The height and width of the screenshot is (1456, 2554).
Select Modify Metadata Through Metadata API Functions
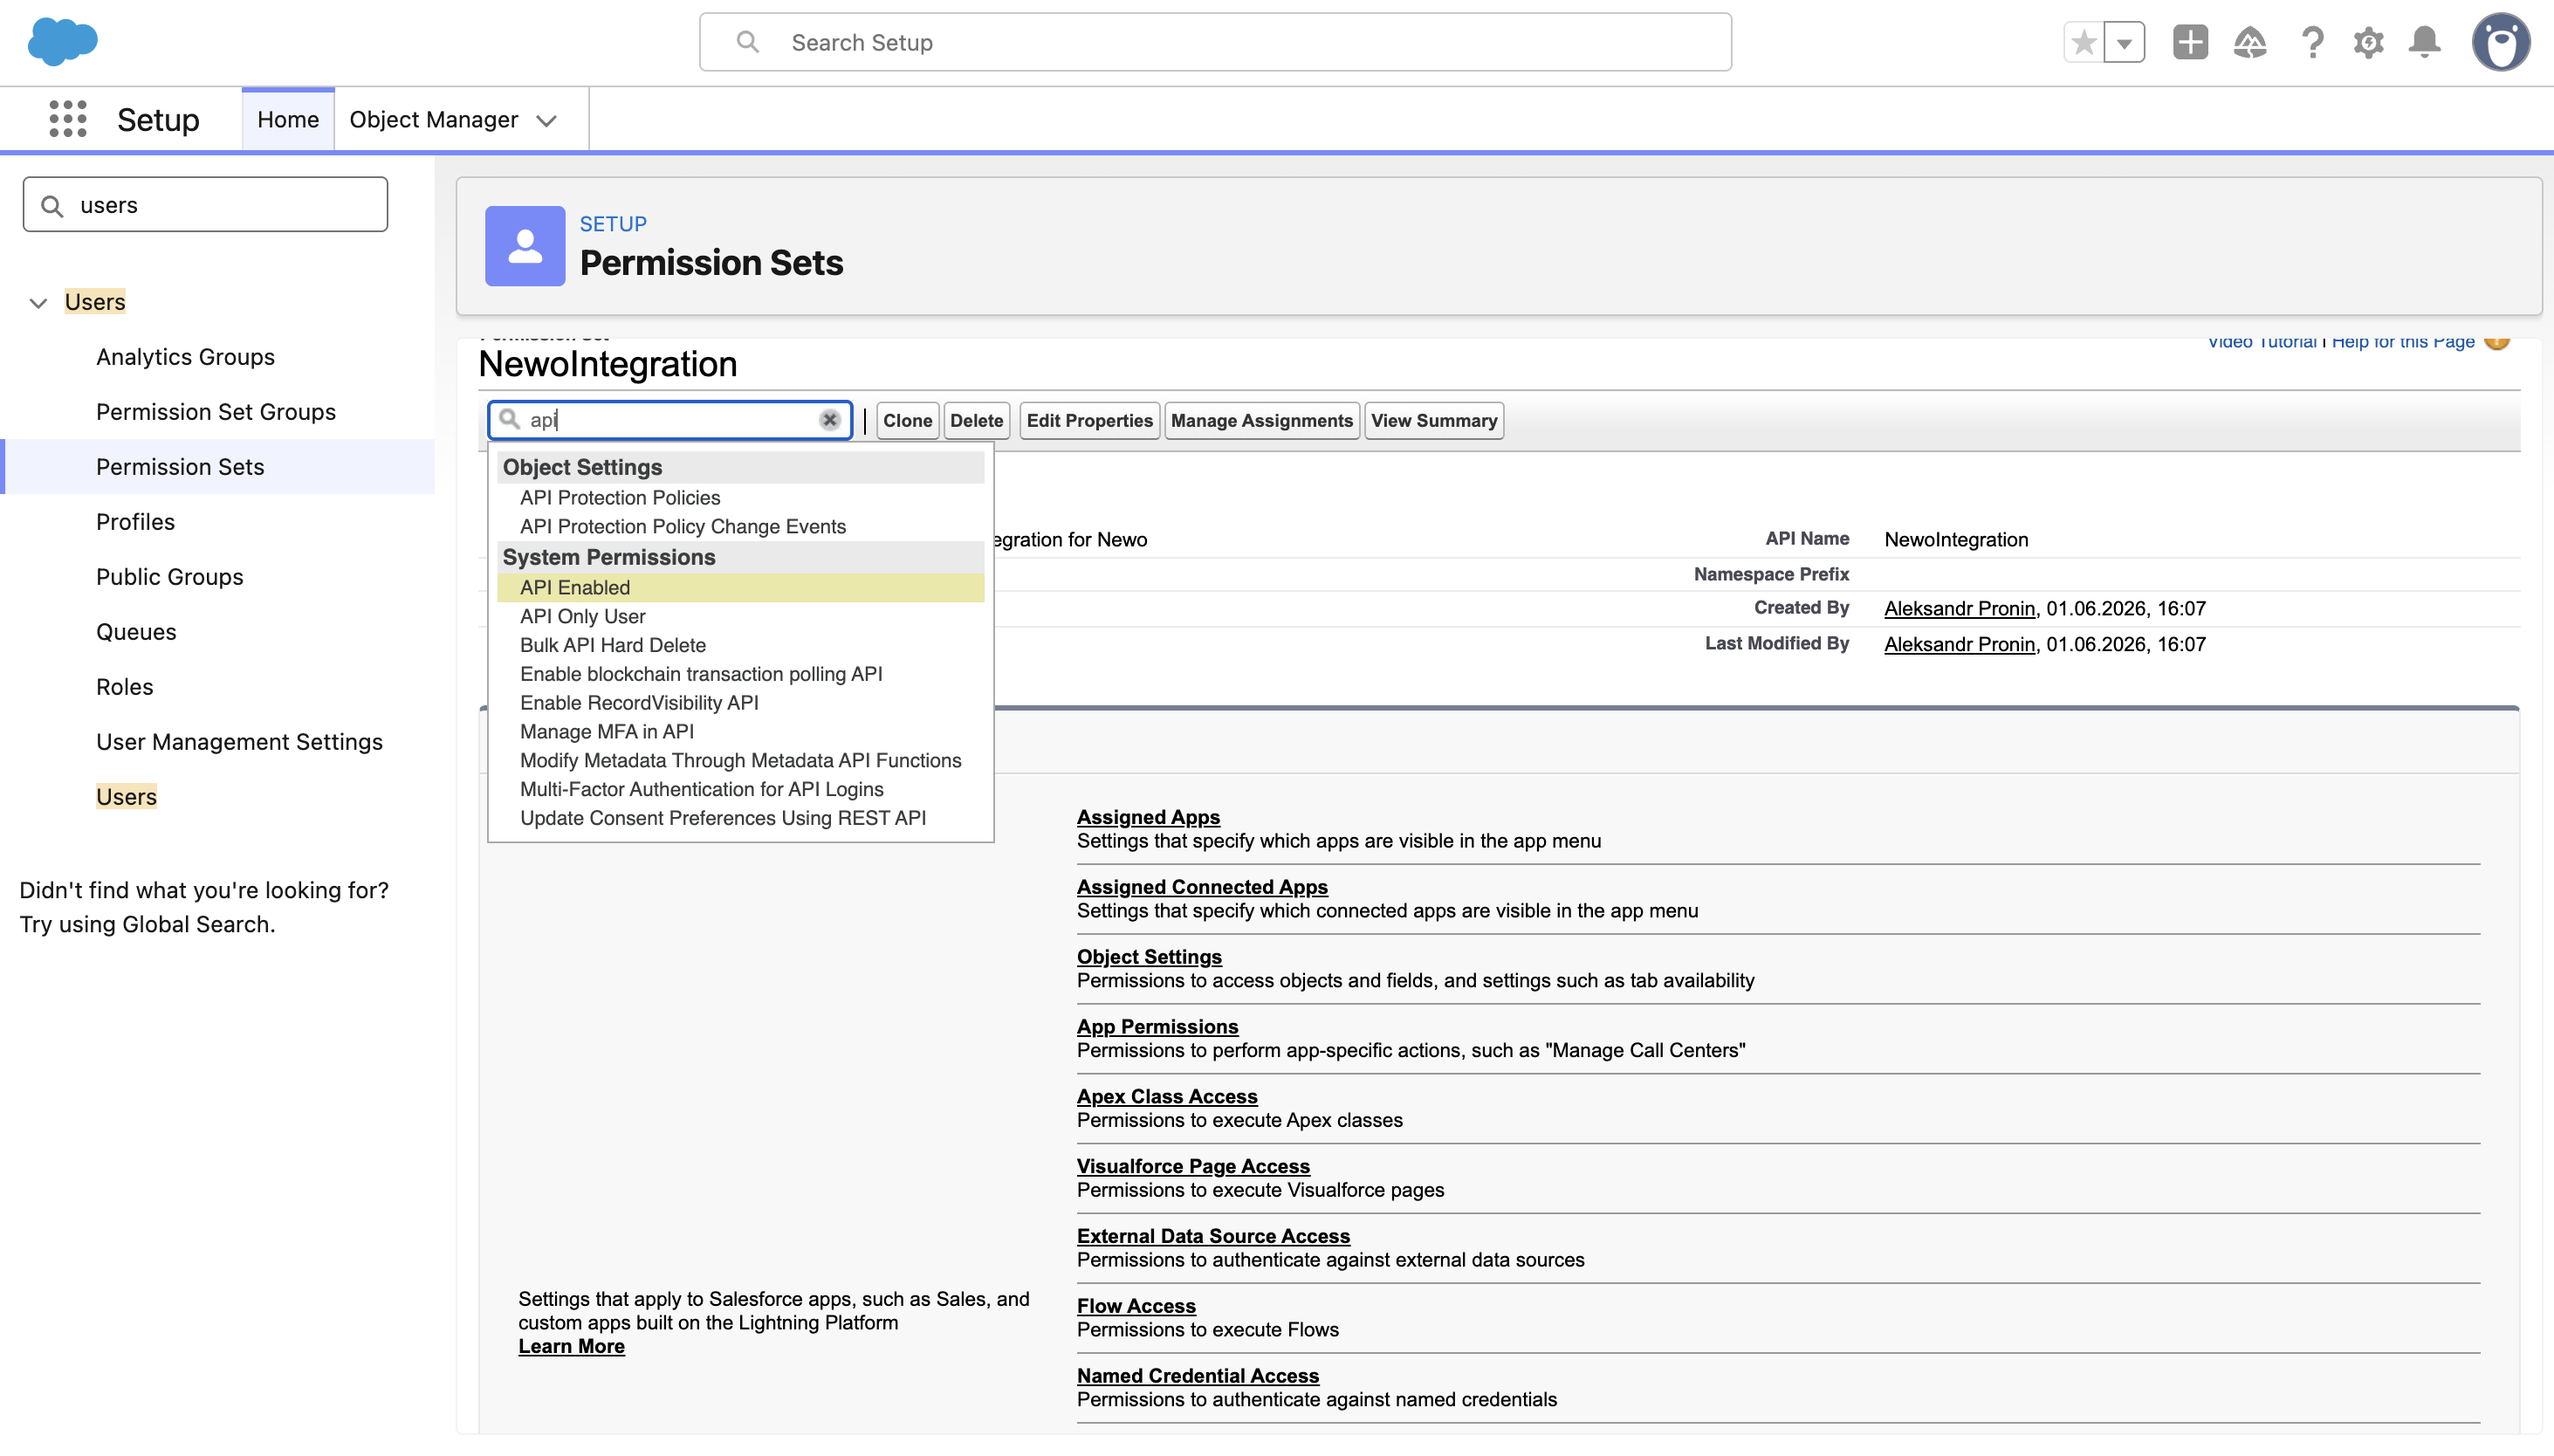point(740,761)
